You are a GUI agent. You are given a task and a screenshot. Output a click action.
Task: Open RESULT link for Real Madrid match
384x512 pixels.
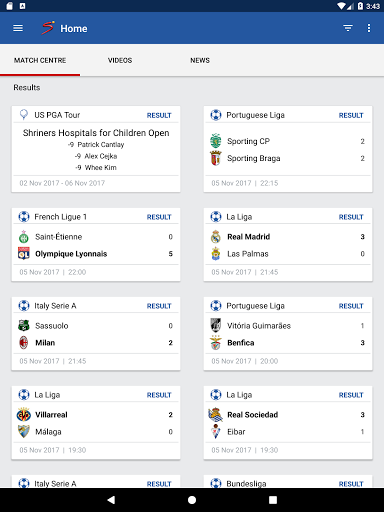coord(351,217)
